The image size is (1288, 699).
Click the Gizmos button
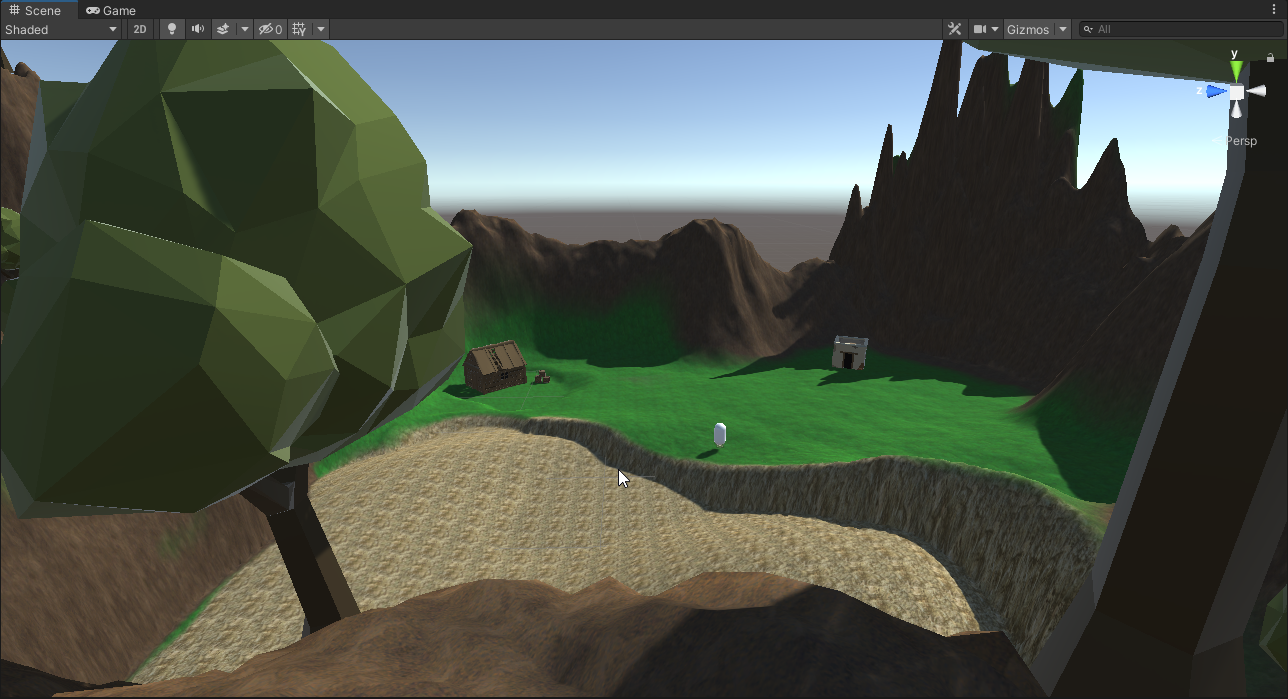pos(1030,29)
